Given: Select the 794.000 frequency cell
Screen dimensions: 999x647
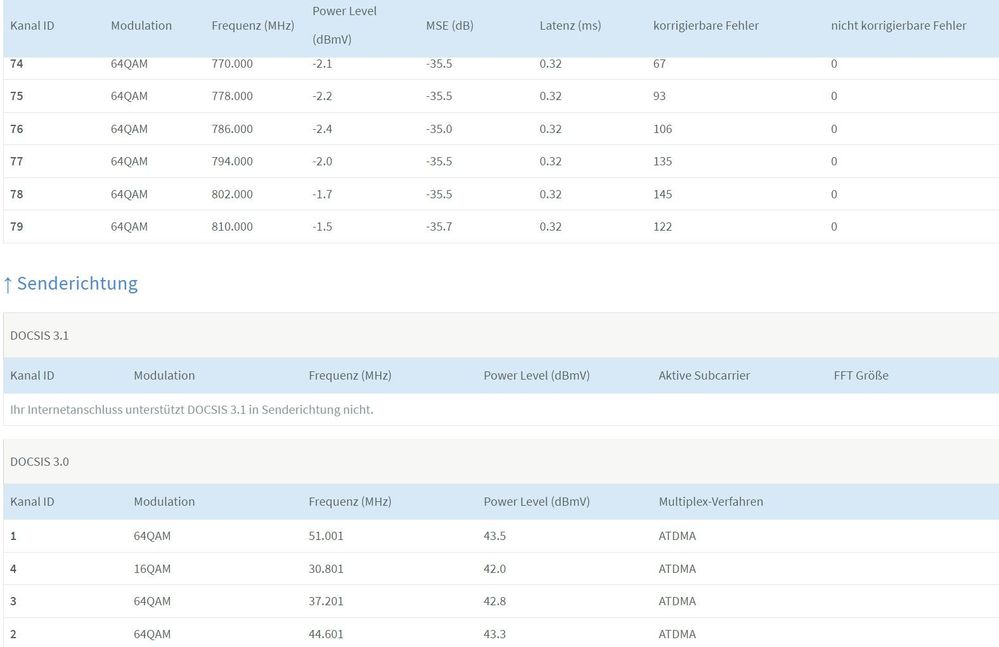Looking at the screenshot, I should [232, 161].
